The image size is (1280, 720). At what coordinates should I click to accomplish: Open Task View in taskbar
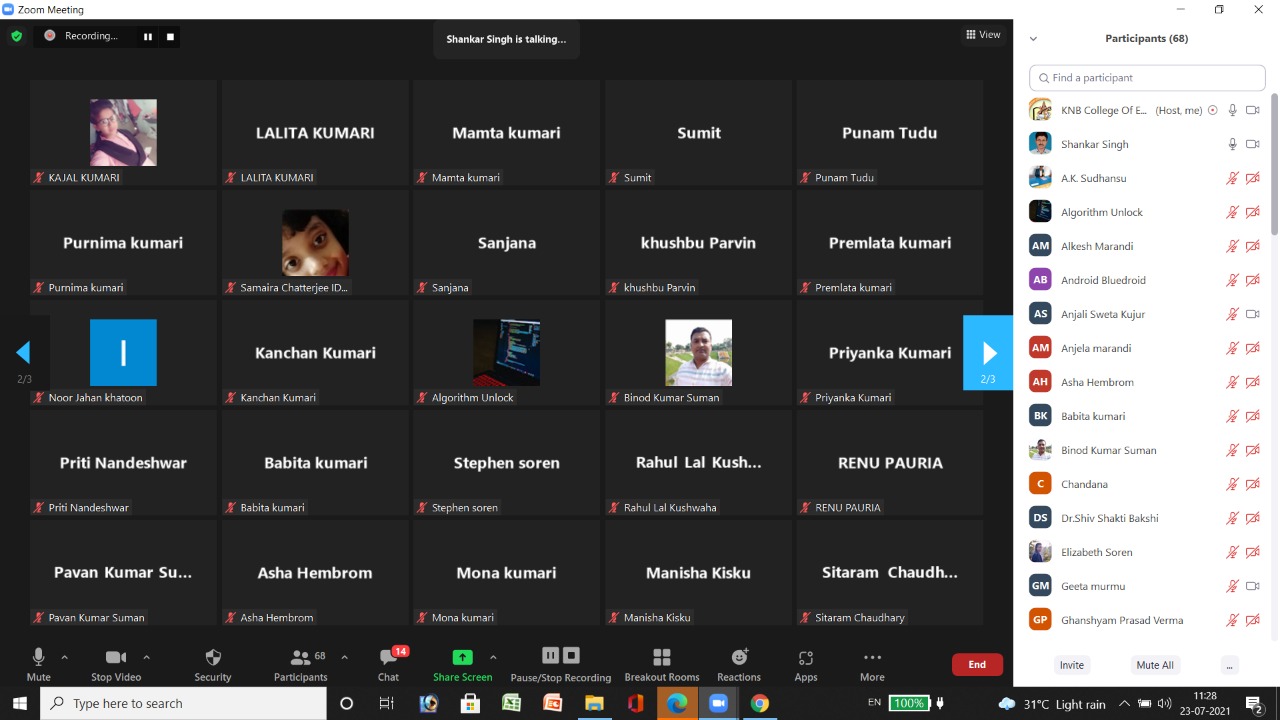pyautogui.click(x=387, y=703)
